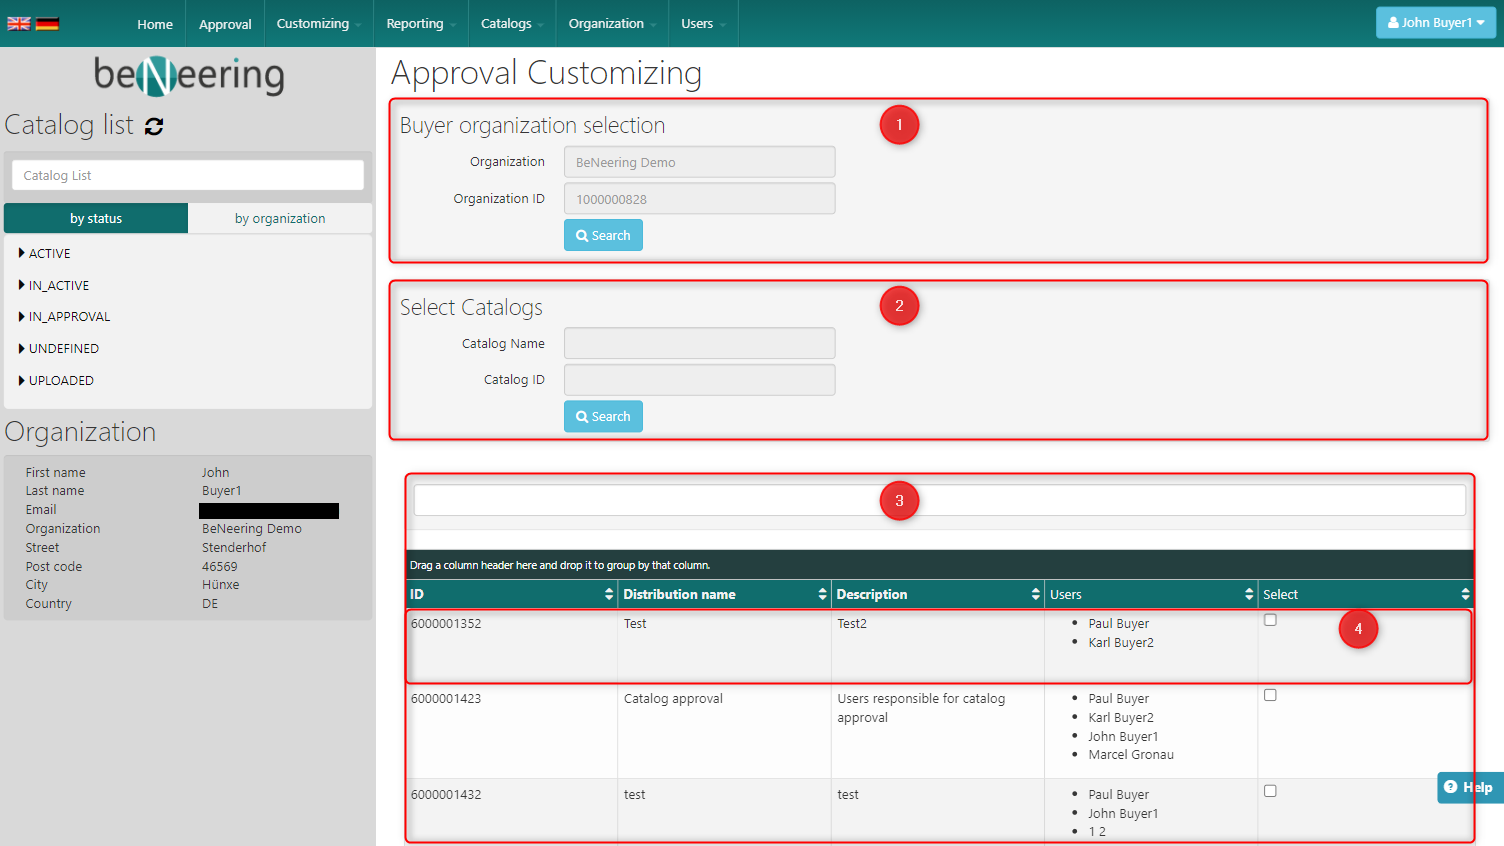The width and height of the screenshot is (1504, 846).
Task: Expand the IN_APPROVAL catalog group
Action: click(x=22, y=317)
